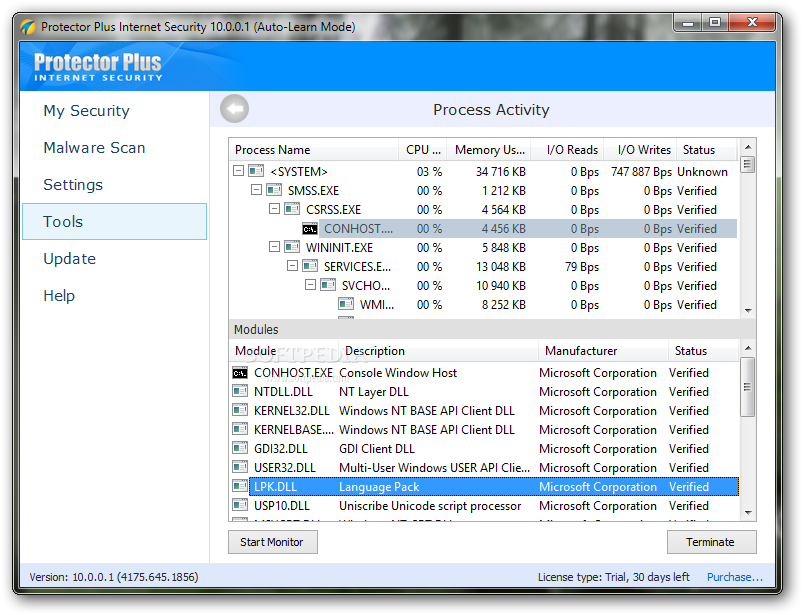Sort by the CPU column header
Screen dimensions: 803x615
[423, 150]
